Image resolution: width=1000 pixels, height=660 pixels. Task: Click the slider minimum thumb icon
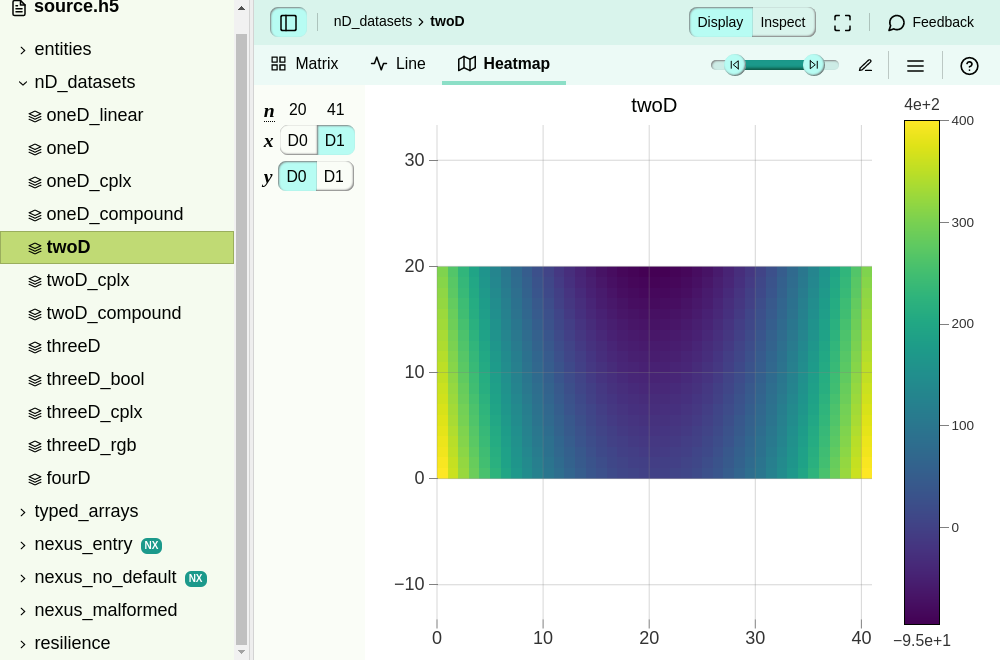[x=735, y=64]
